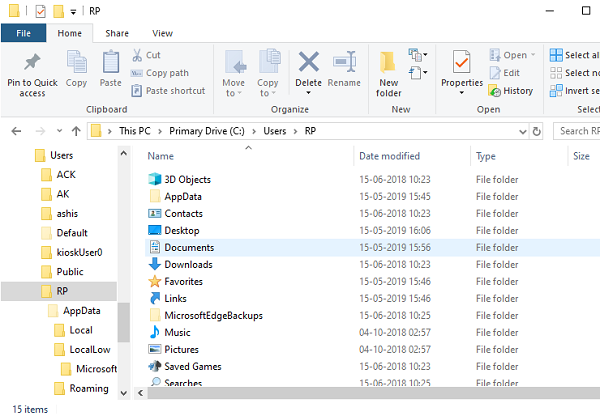The width and height of the screenshot is (600, 416).
Task: Open the File menu tab
Action: 23,33
